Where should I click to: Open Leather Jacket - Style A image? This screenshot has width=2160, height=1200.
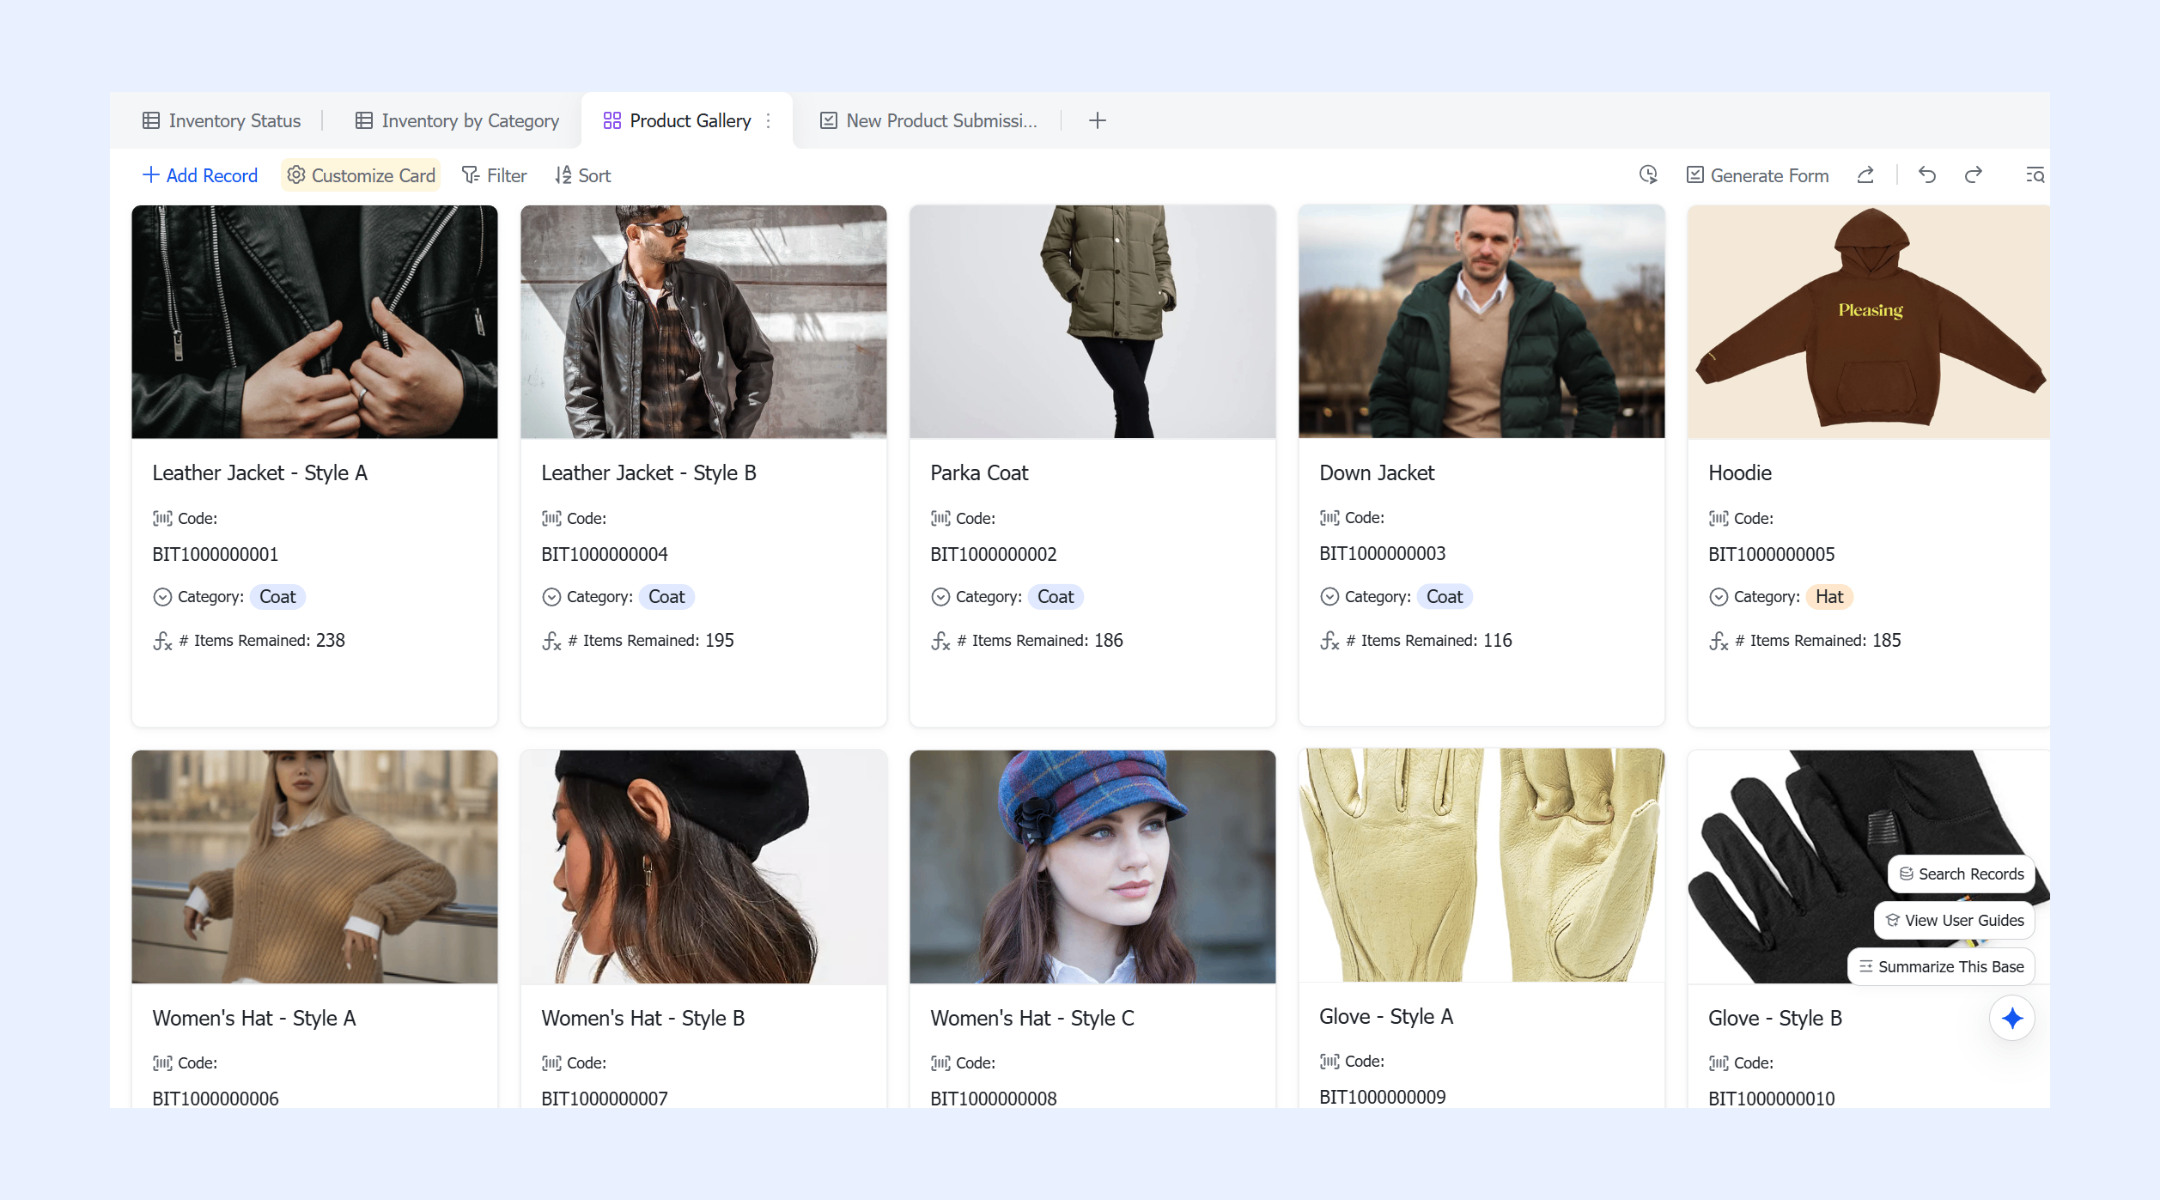click(x=315, y=322)
